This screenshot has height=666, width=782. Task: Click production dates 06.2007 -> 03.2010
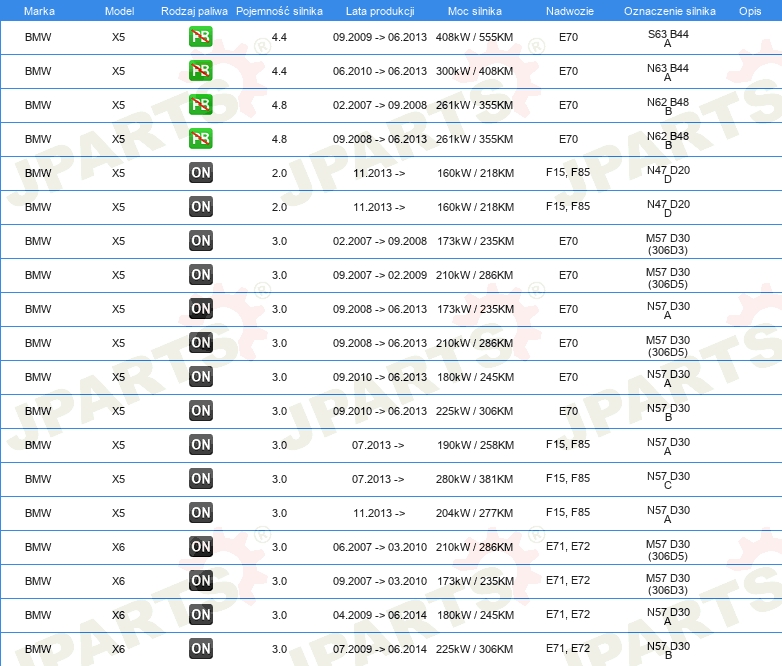380,547
